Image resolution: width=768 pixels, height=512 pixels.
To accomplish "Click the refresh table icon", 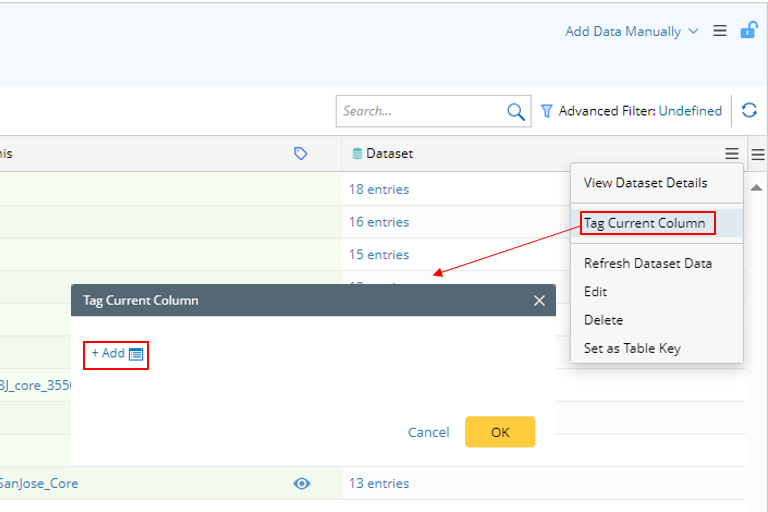I will coord(749,110).
